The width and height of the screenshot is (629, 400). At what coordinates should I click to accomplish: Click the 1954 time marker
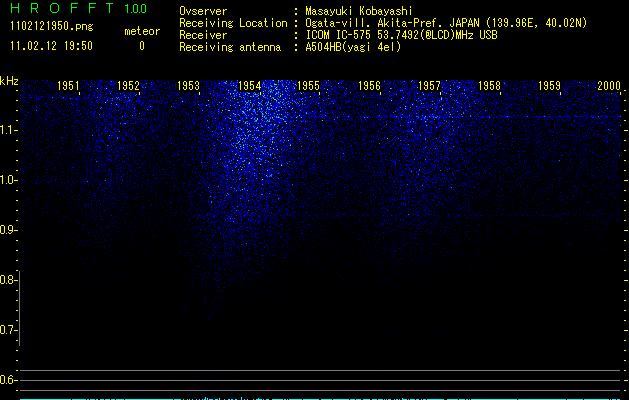point(250,86)
